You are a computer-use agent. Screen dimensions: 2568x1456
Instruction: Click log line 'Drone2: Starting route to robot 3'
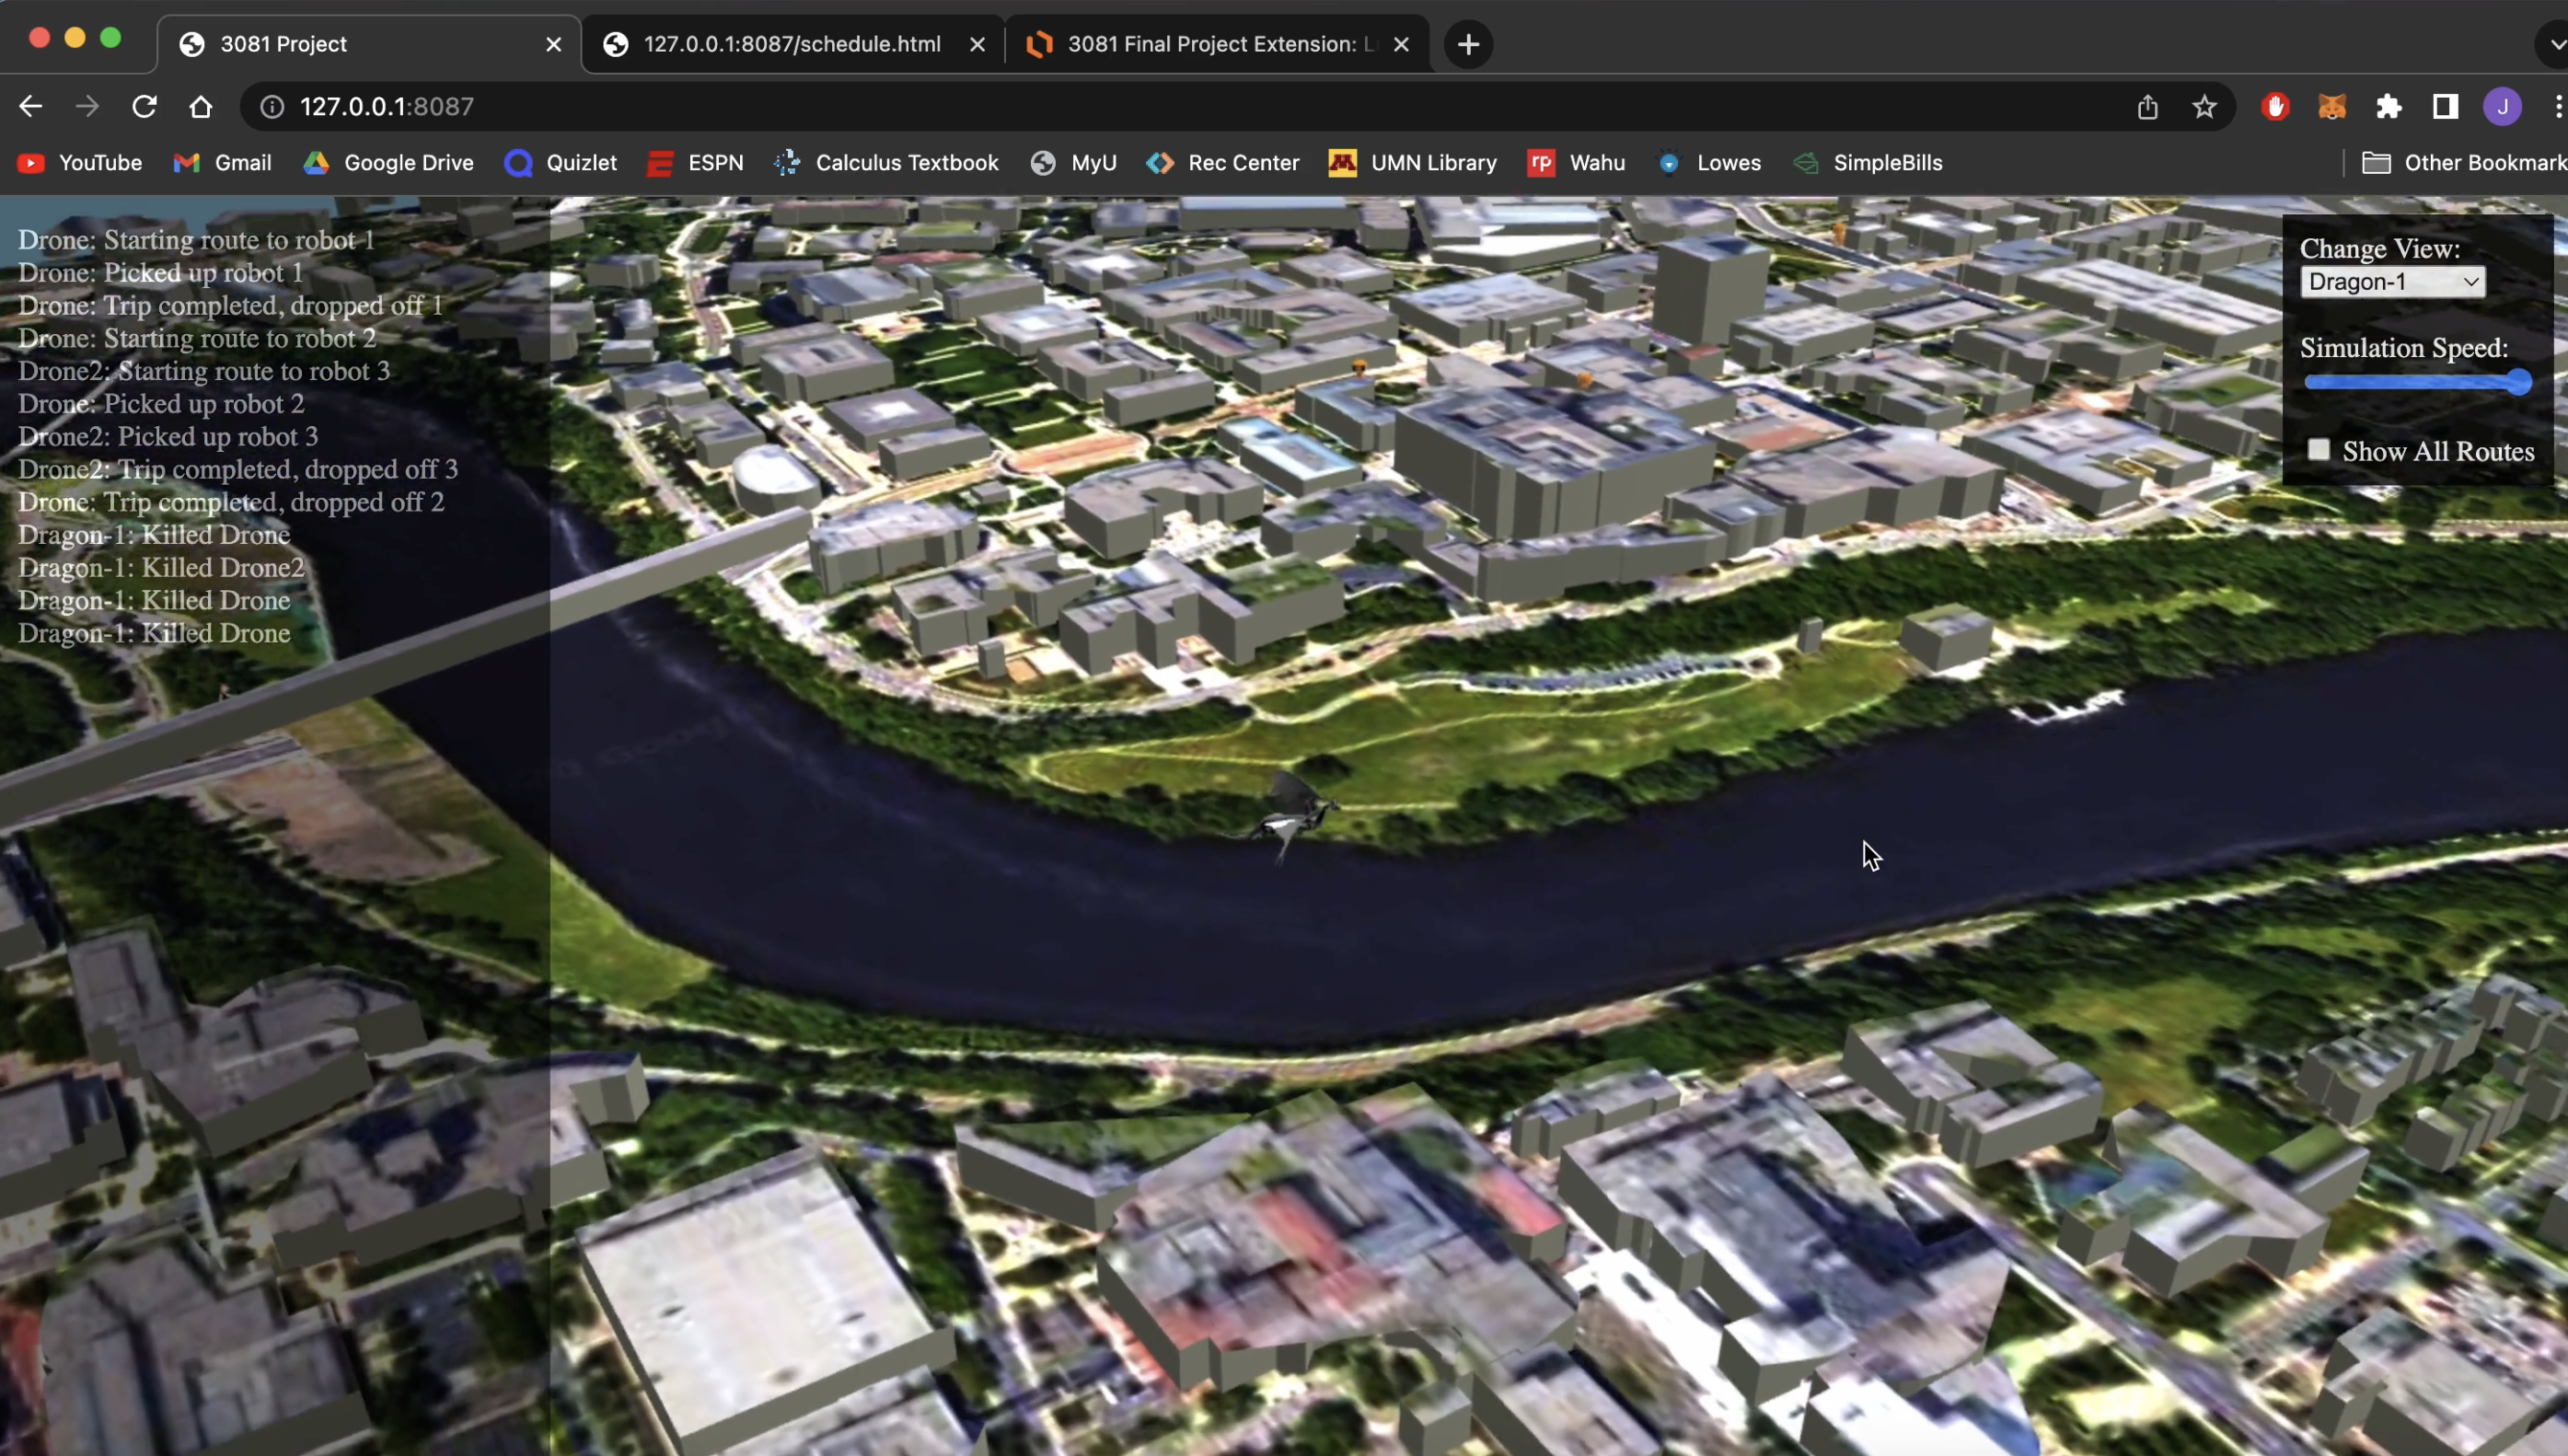point(204,371)
